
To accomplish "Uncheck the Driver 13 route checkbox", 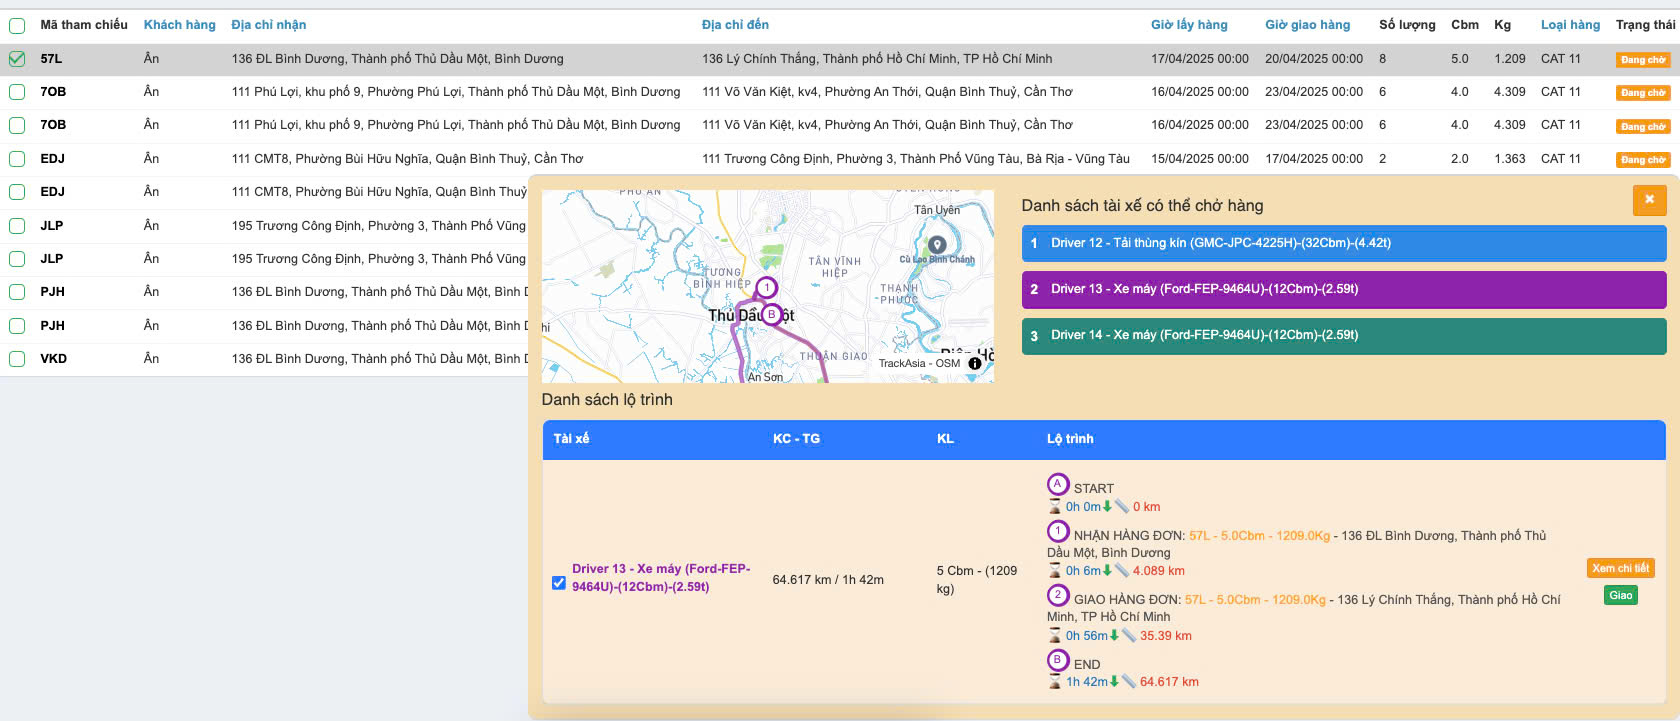I will (x=559, y=582).
